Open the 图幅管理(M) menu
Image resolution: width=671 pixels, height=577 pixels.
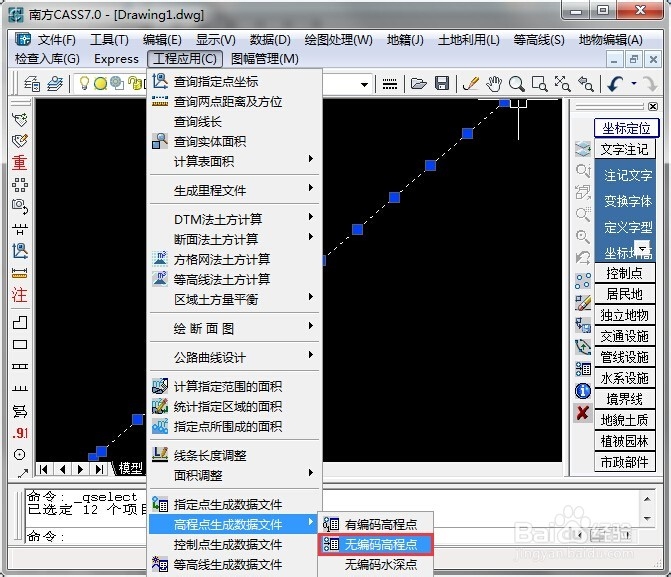264,59
